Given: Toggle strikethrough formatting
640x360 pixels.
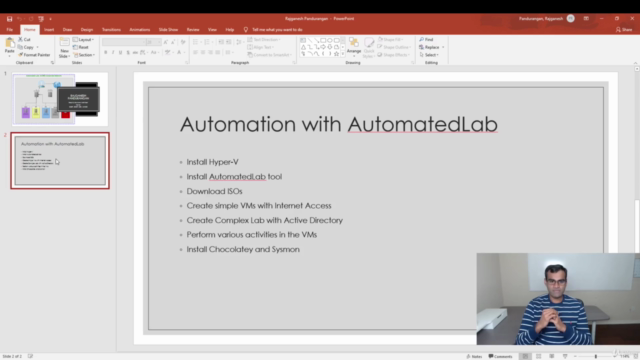Looking at the screenshot, I should click(x=135, y=53).
